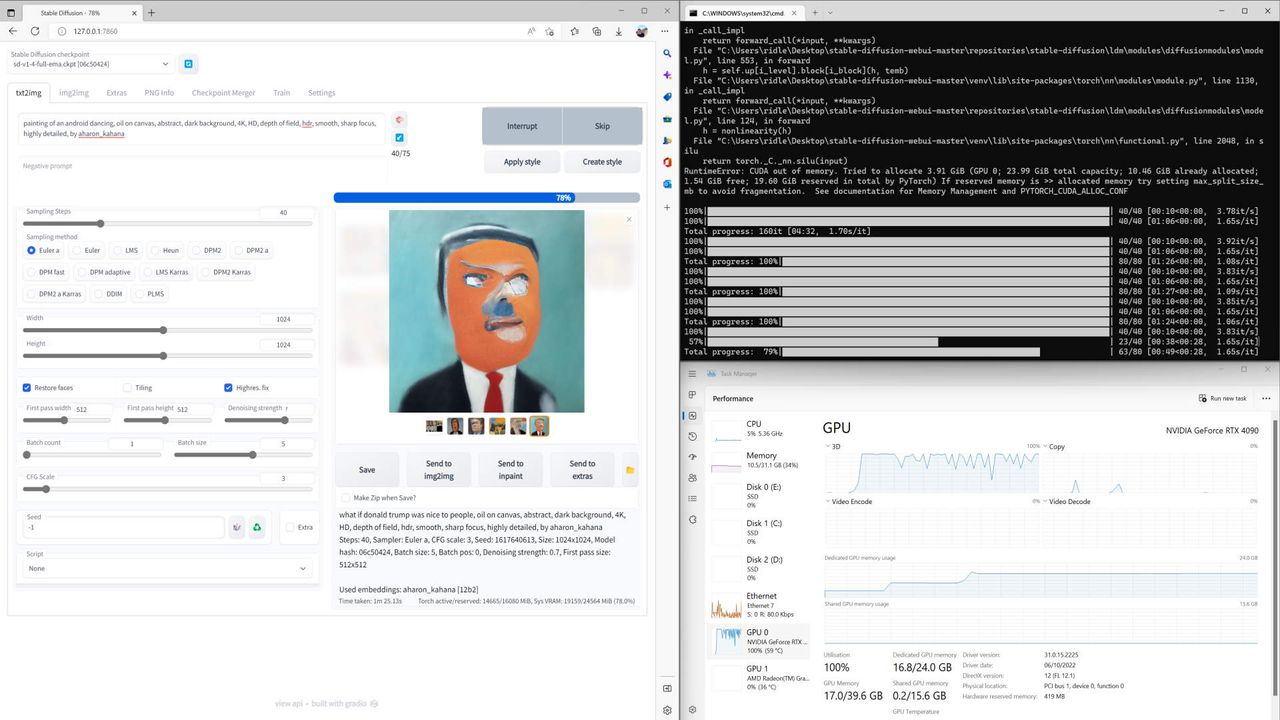Refresh the Stable Diffusion checkpoint list
Screen dimensions: 1280x720
pos(188,64)
